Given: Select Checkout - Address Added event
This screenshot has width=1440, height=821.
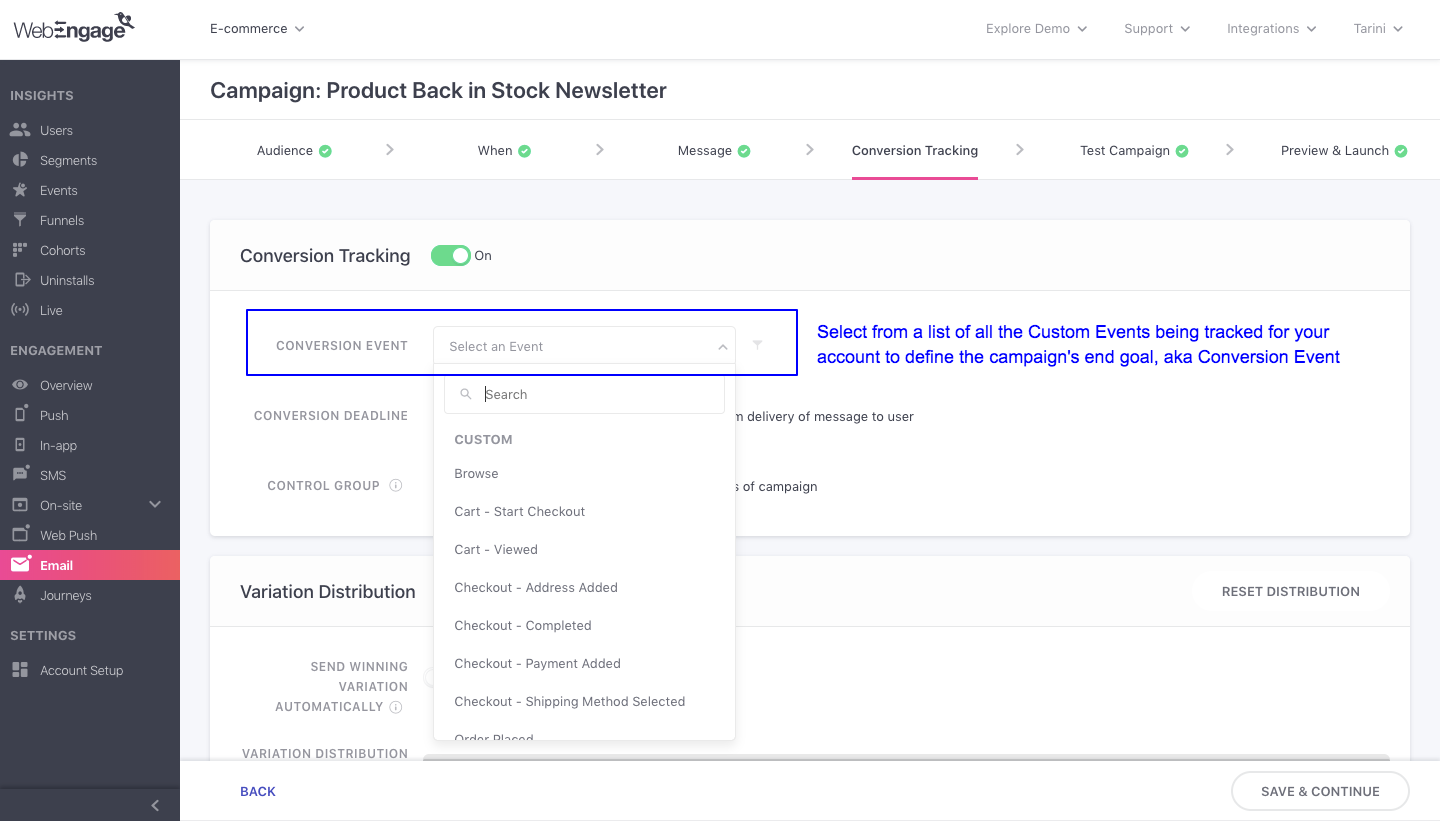Looking at the screenshot, I should coord(584,587).
